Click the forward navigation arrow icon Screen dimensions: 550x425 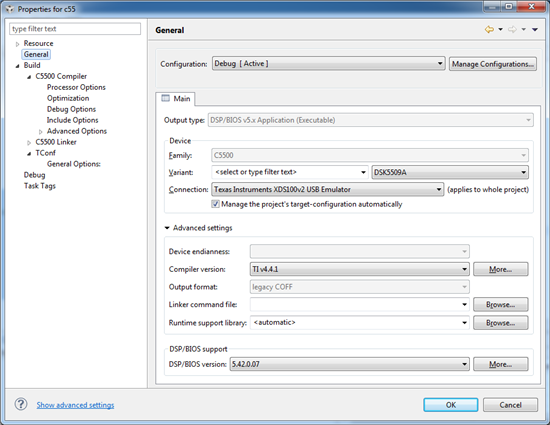(512, 30)
